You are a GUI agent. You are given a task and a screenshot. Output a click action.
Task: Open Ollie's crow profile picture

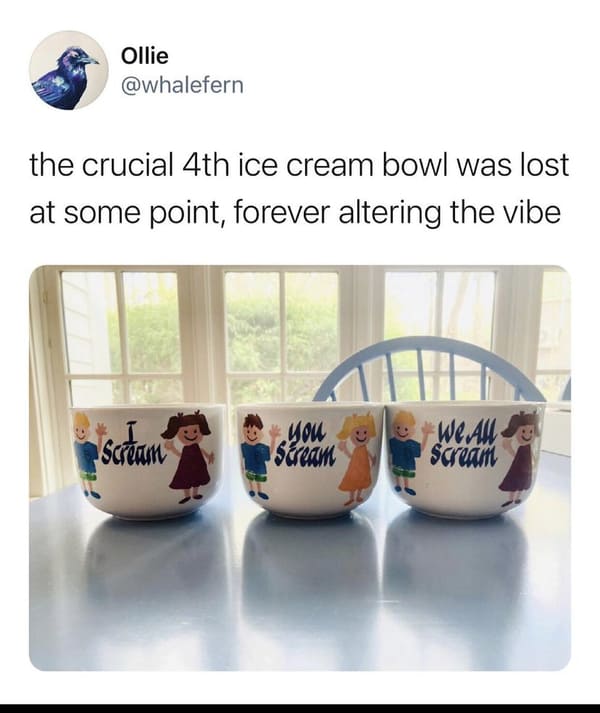pyautogui.click(x=69, y=70)
